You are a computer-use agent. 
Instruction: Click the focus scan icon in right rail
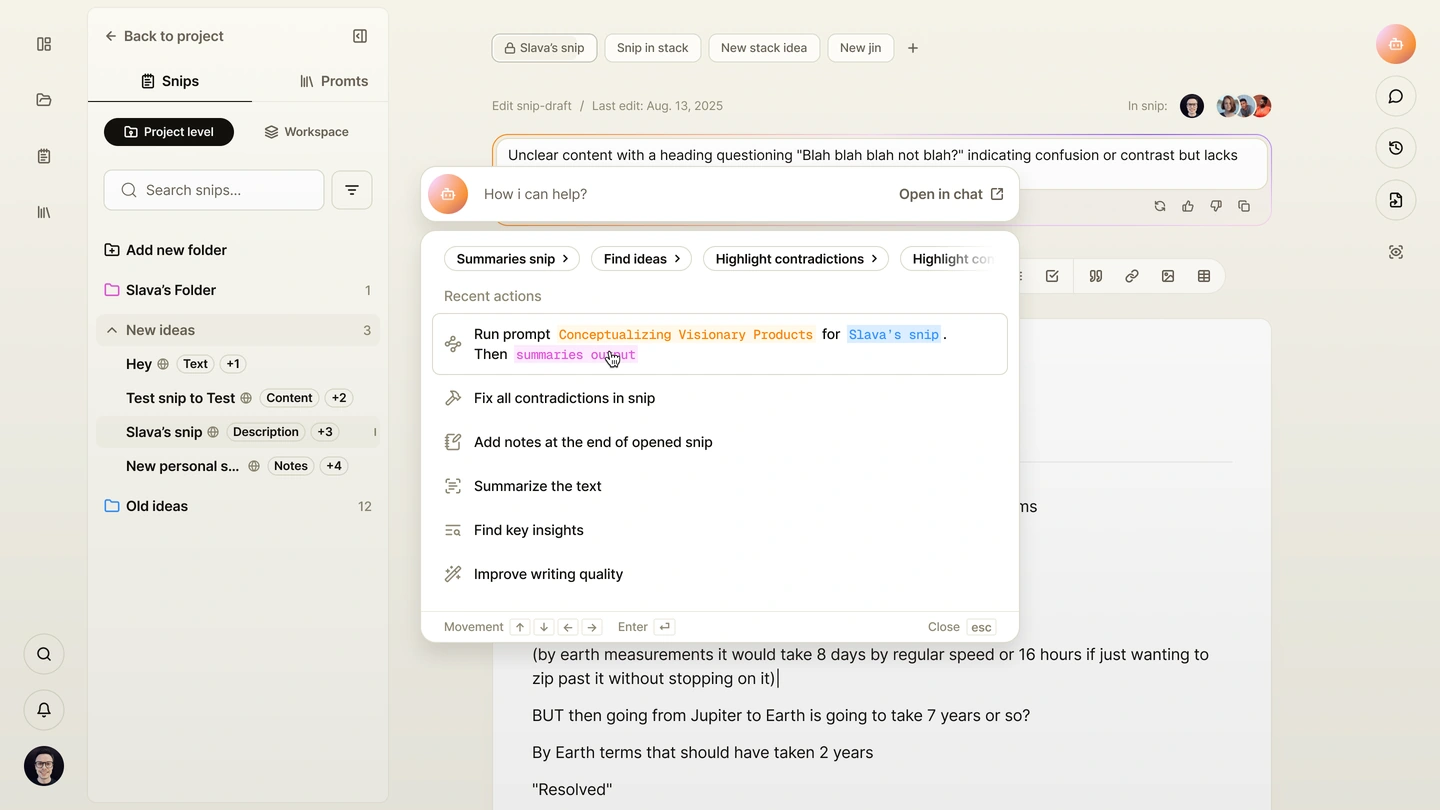(x=1396, y=252)
